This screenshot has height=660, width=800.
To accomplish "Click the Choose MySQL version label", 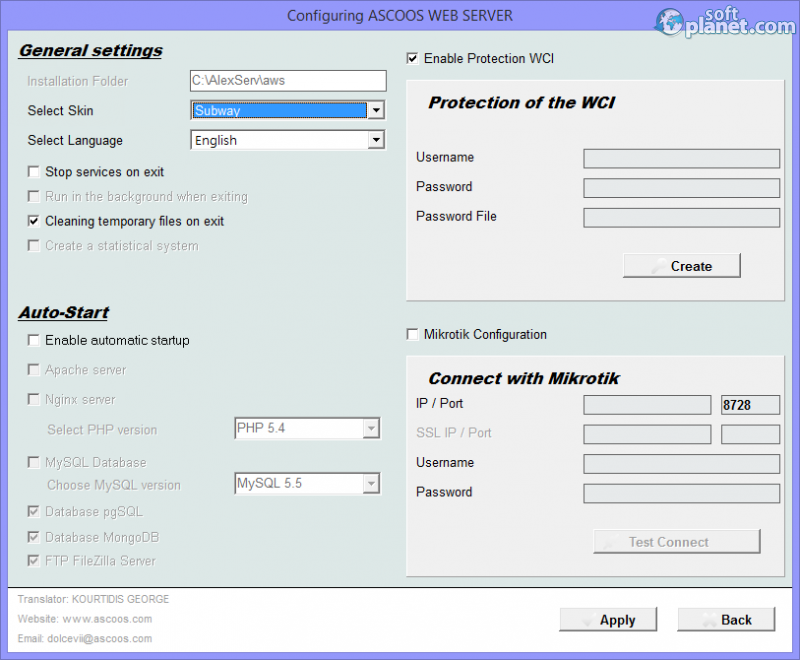I will pos(114,485).
